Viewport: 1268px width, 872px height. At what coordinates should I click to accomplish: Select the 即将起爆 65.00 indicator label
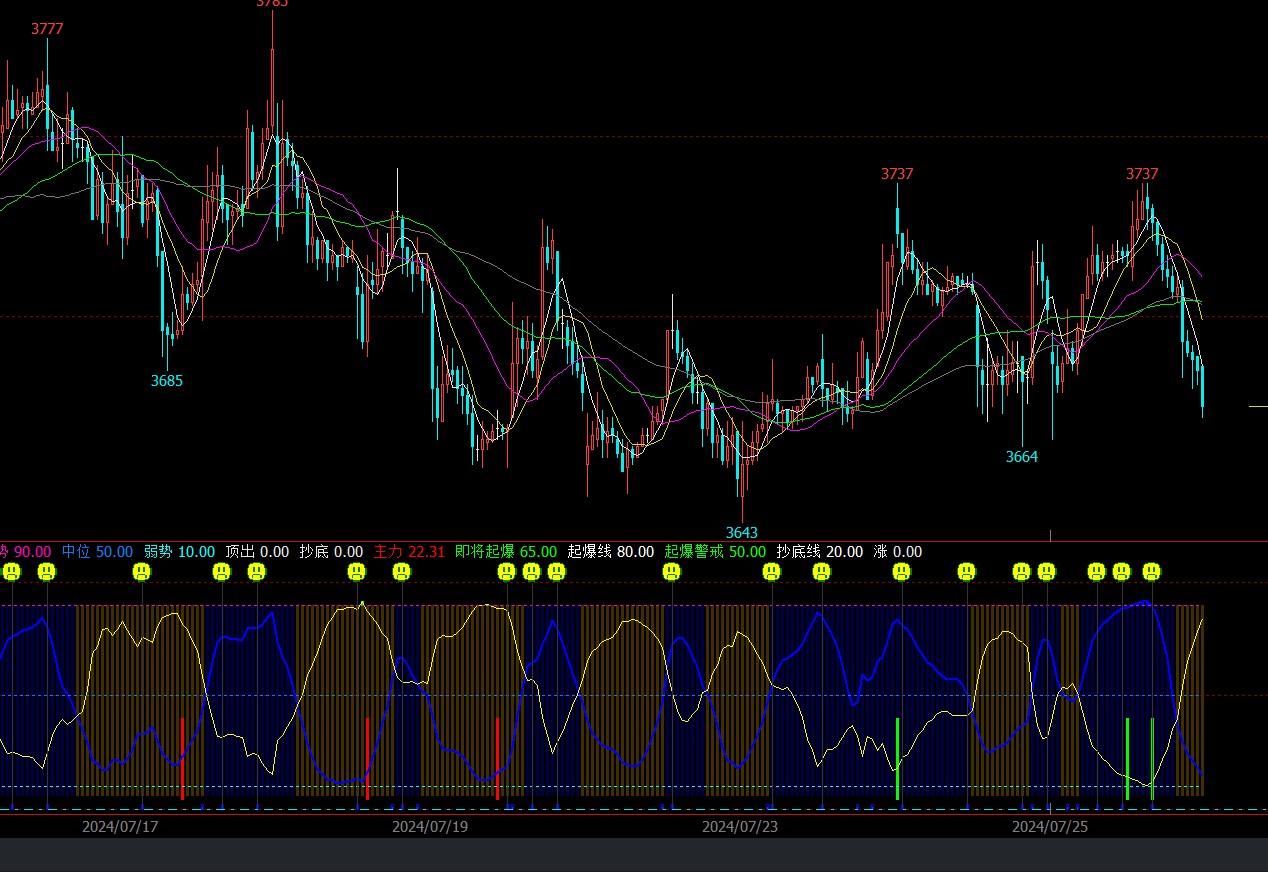coord(506,552)
